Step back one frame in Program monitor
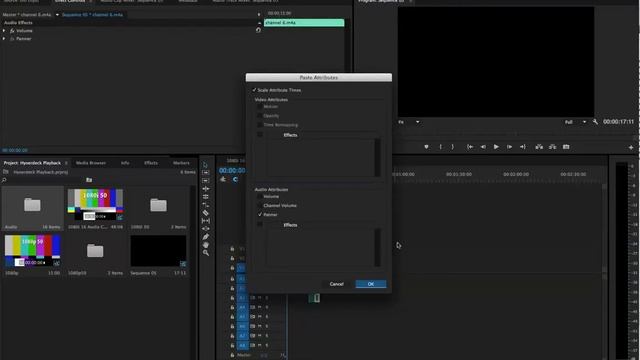Image resolution: width=640 pixels, height=360 pixels. (483, 147)
